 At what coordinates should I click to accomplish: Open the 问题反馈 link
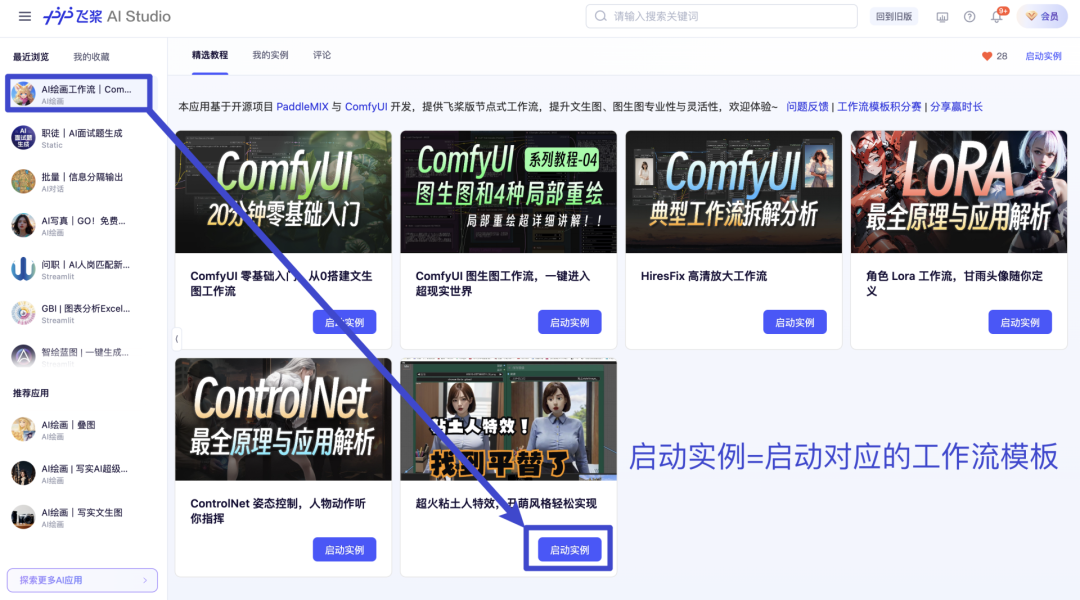807,107
